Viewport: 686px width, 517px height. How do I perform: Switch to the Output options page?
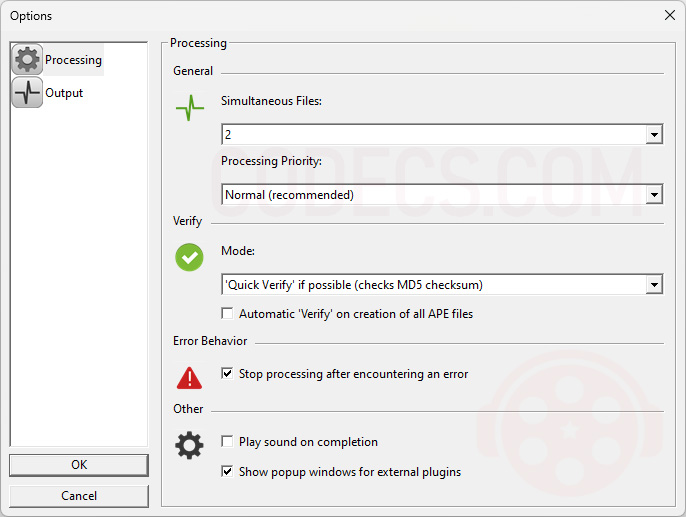pos(64,93)
